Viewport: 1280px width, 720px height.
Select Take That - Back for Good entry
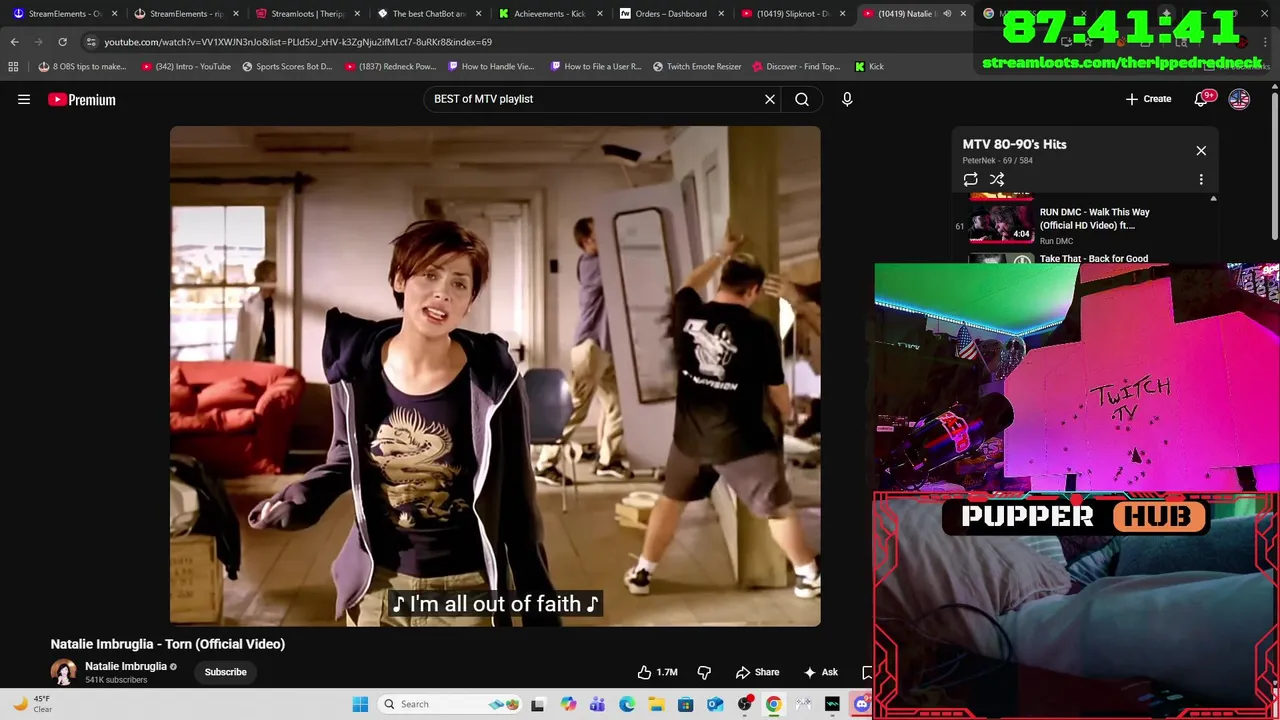point(1094,258)
